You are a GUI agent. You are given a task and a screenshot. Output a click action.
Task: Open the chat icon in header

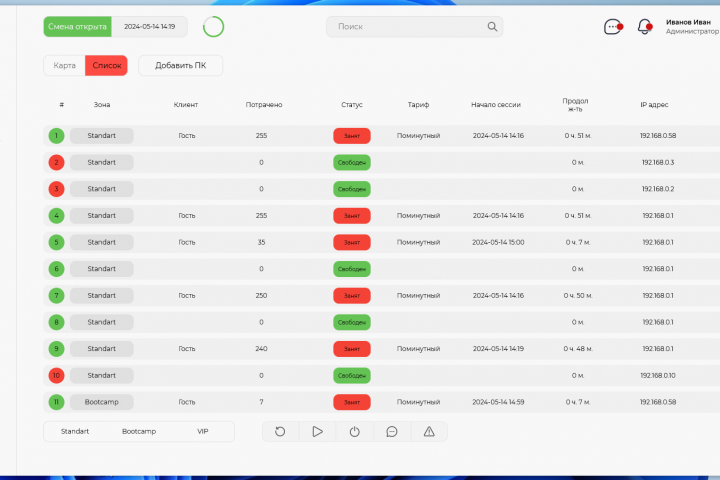coord(613,27)
